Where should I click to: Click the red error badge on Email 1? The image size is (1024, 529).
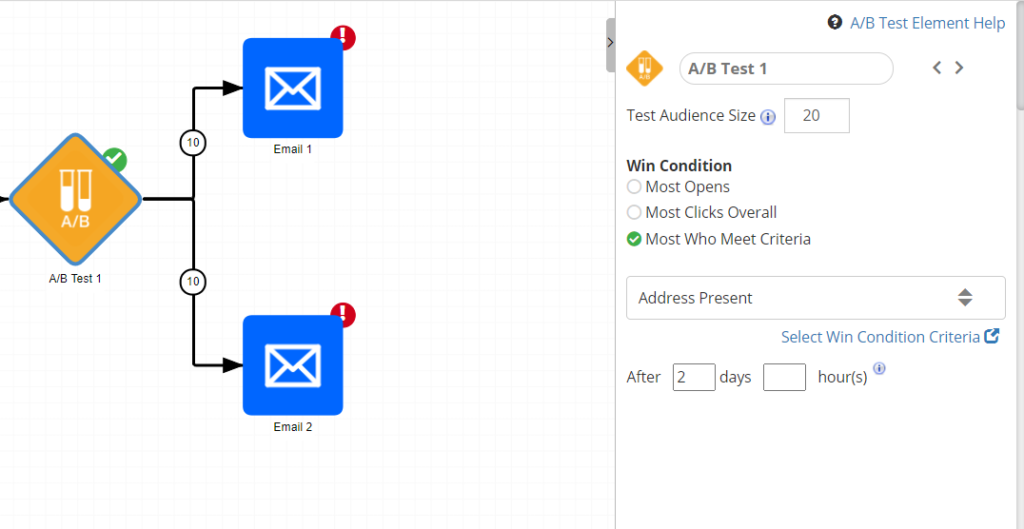[343, 38]
